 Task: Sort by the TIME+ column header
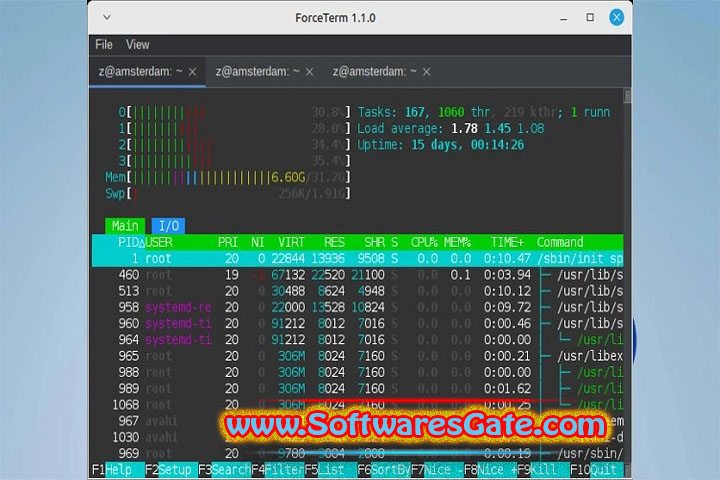[x=507, y=242]
